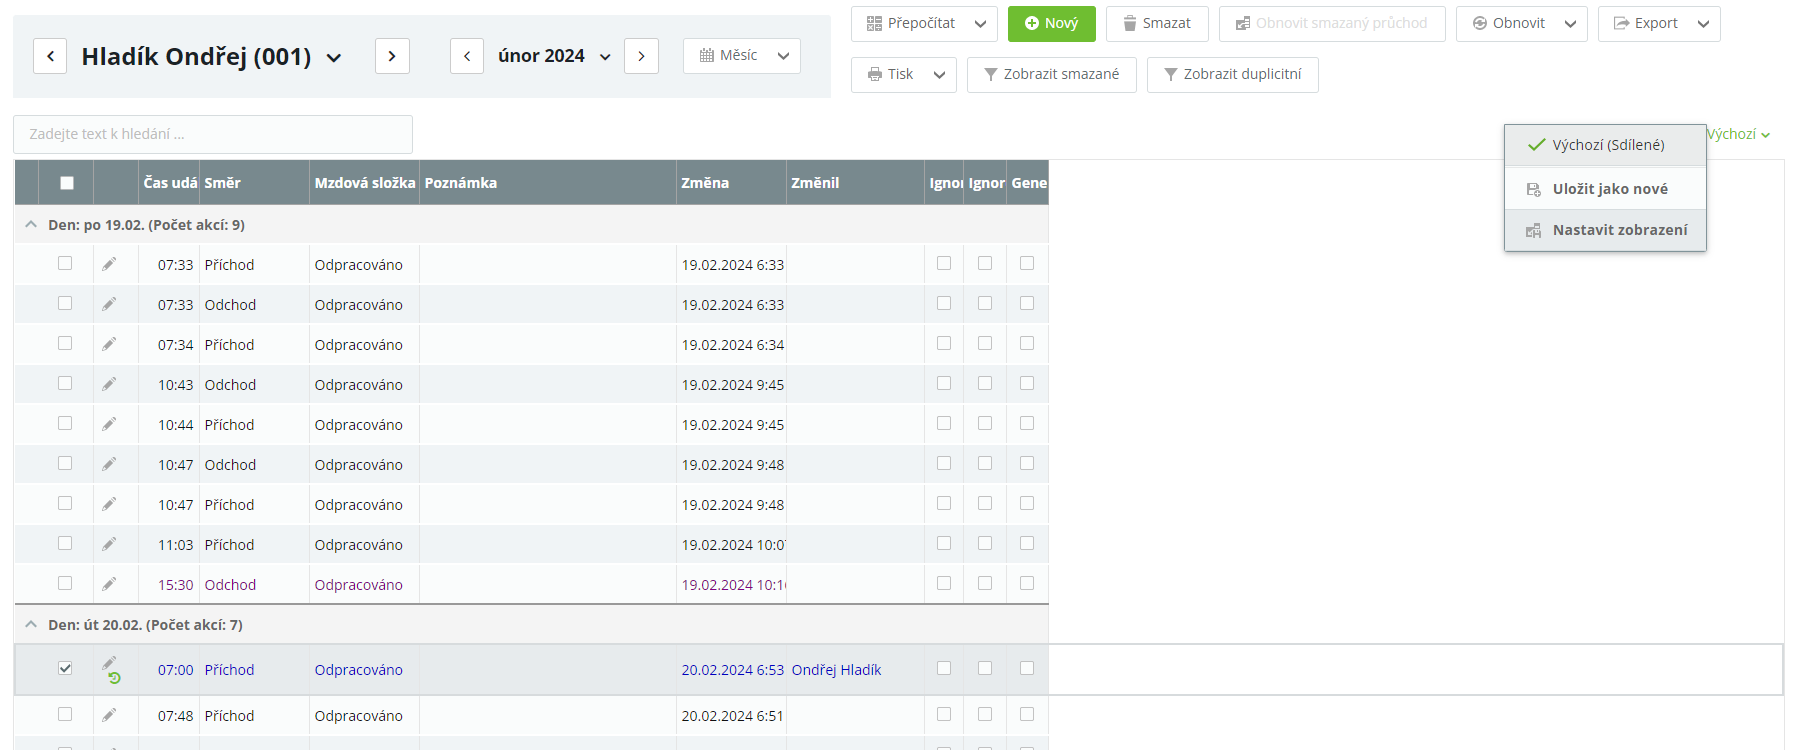Click the green Nový button
The width and height of the screenshot is (1800, 750).
(1051, 23)
